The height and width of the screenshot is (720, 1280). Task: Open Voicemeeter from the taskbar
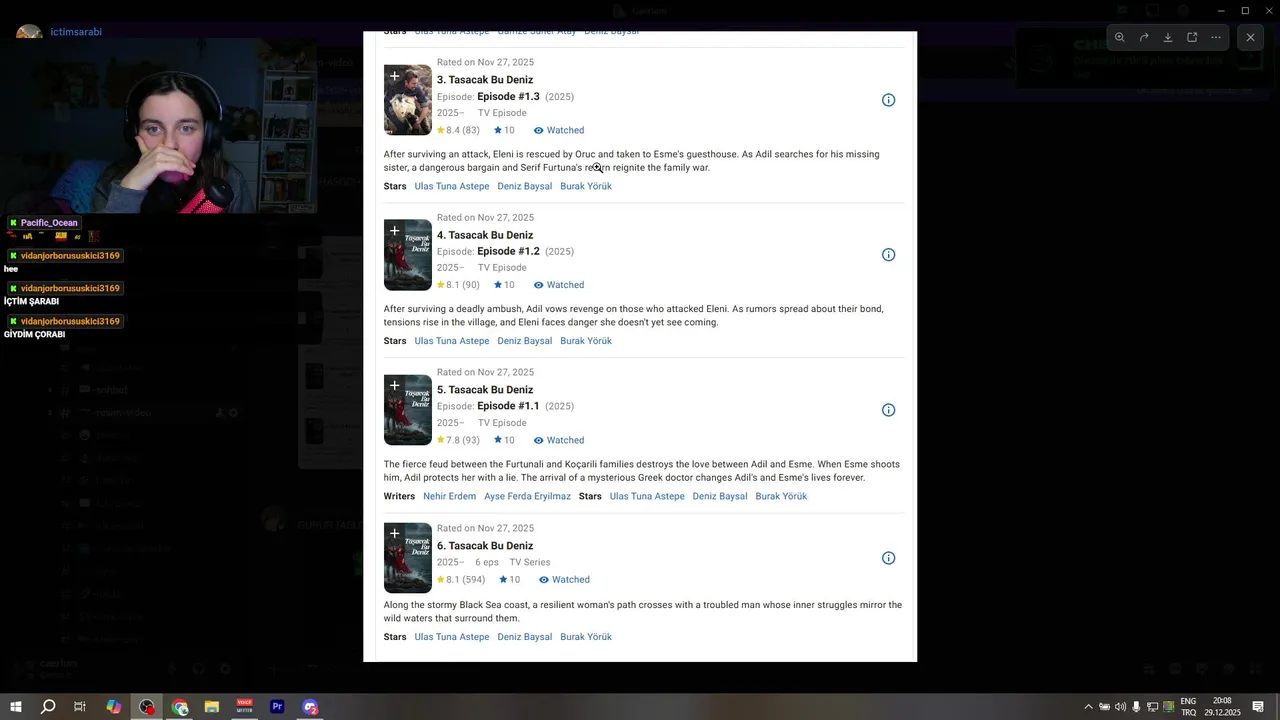[245, 707]
